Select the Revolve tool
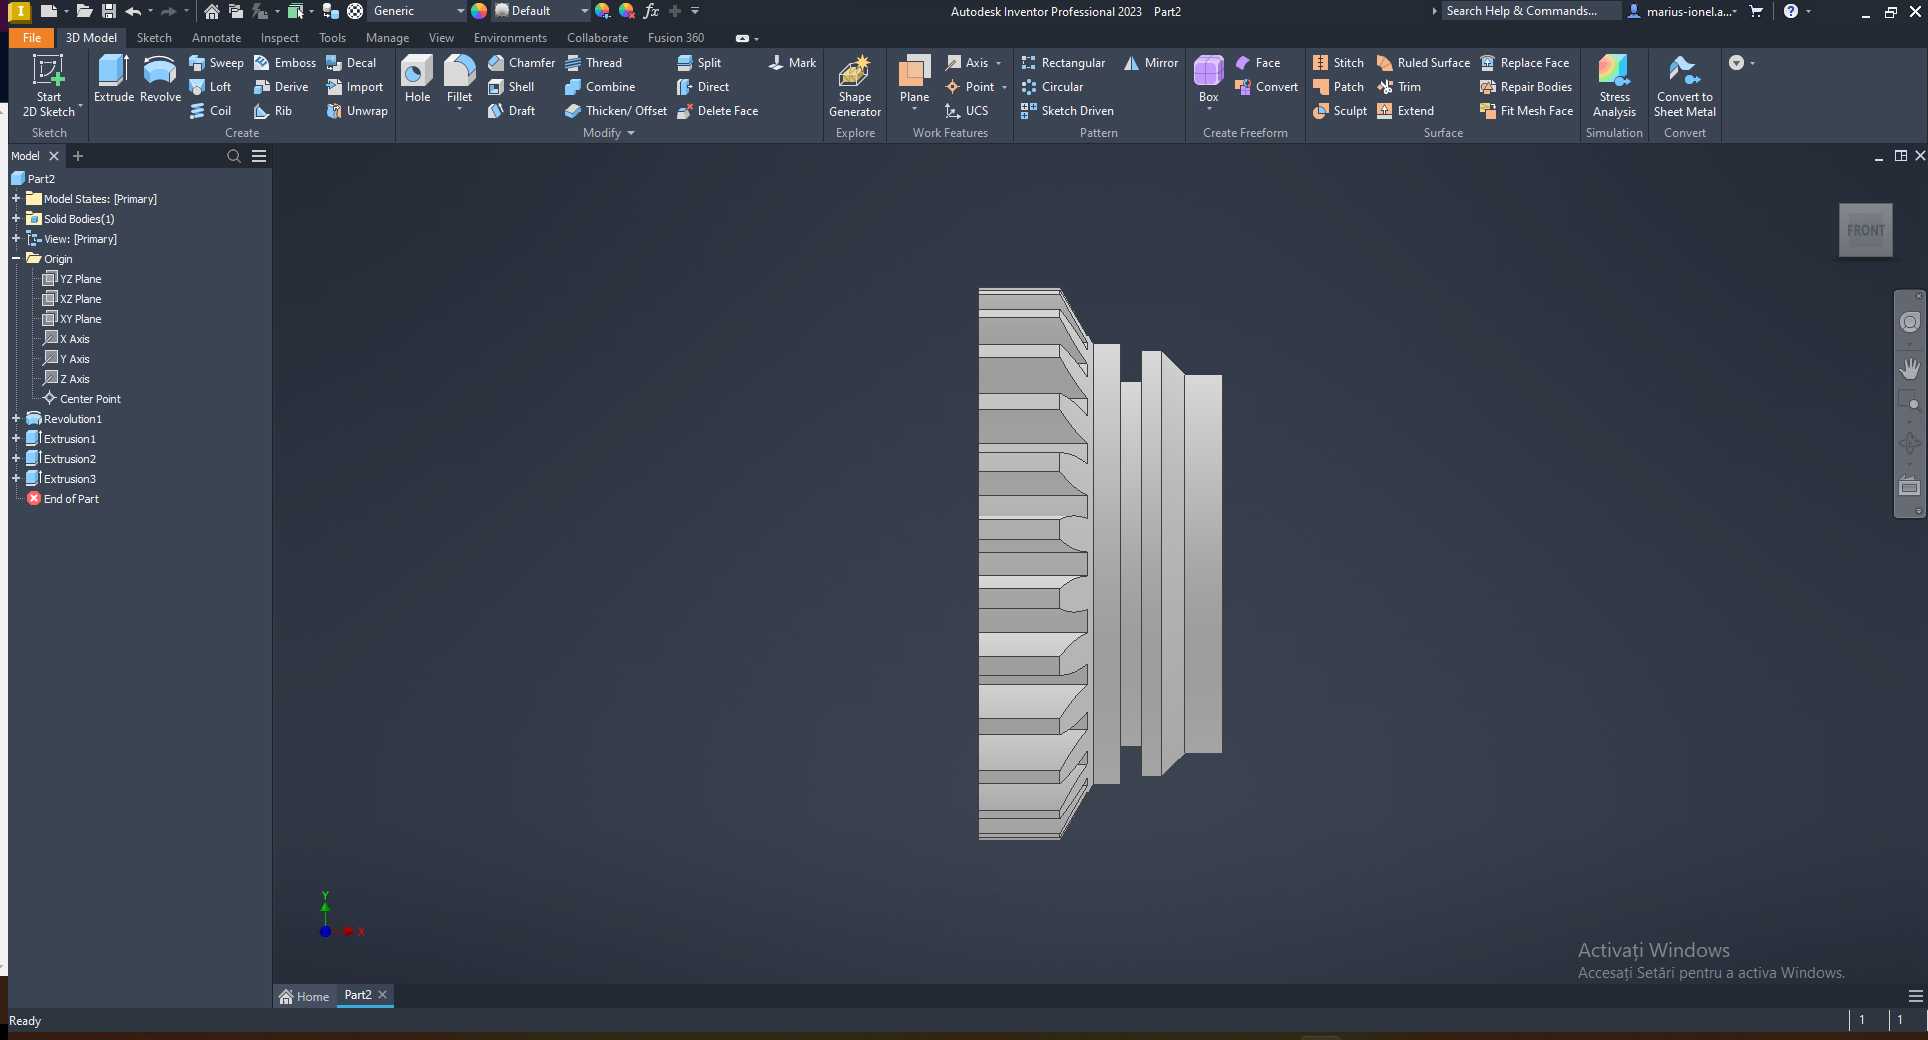 (160, 79)
